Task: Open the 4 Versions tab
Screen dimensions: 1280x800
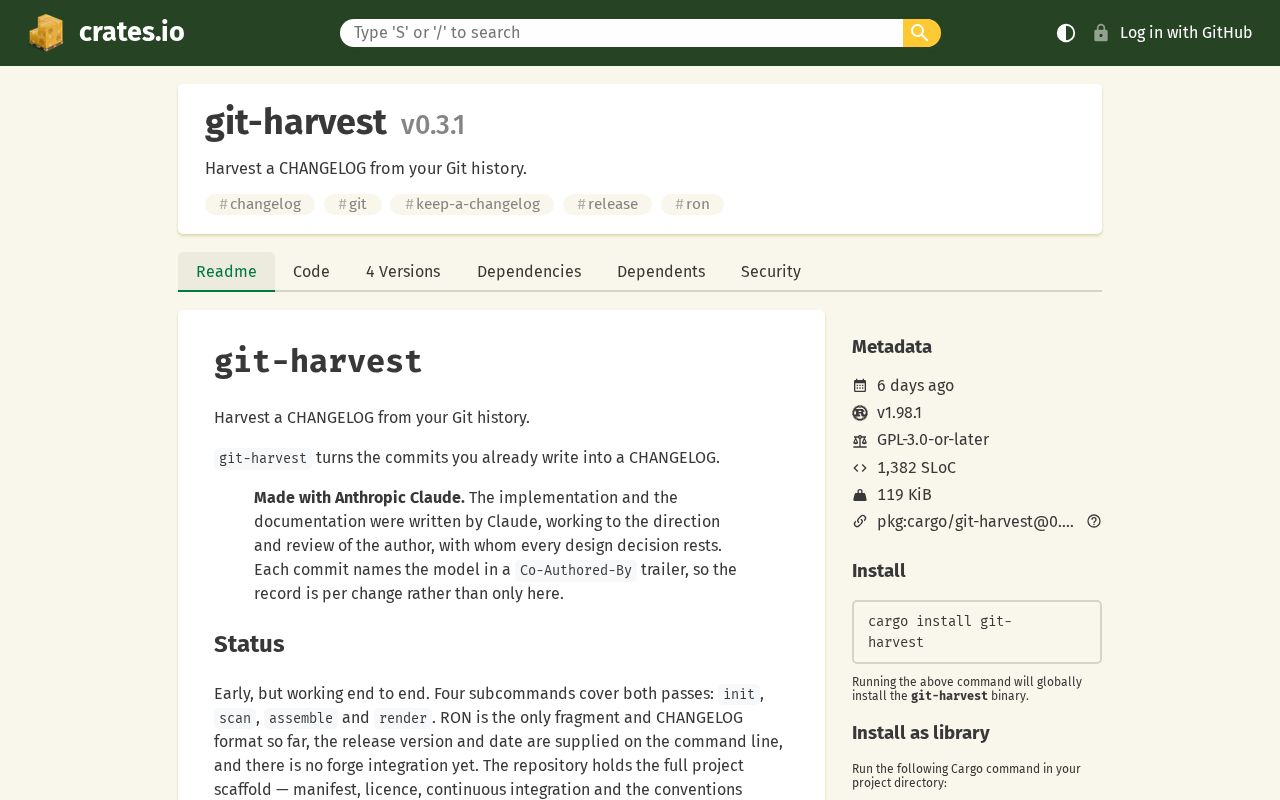Action: [403, 272]
